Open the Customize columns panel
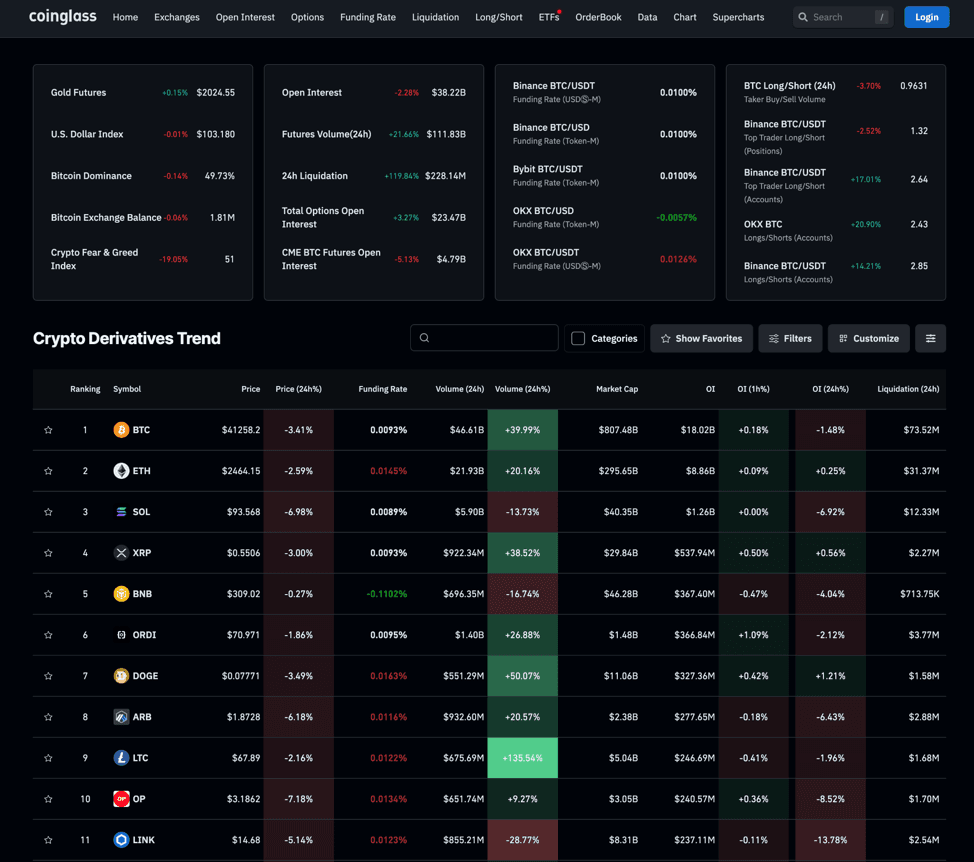This screenshot has height=862, width=974. [868, 339]
